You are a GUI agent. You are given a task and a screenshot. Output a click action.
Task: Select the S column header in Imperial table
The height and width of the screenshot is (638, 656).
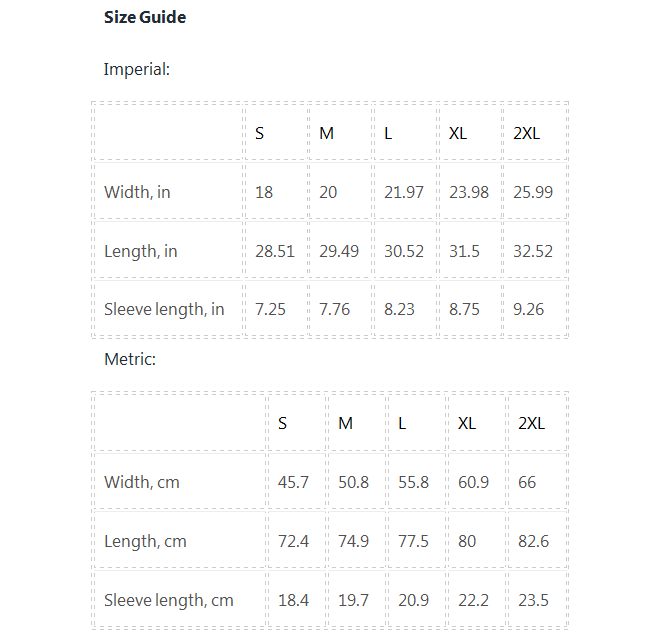tap(260, 133)
